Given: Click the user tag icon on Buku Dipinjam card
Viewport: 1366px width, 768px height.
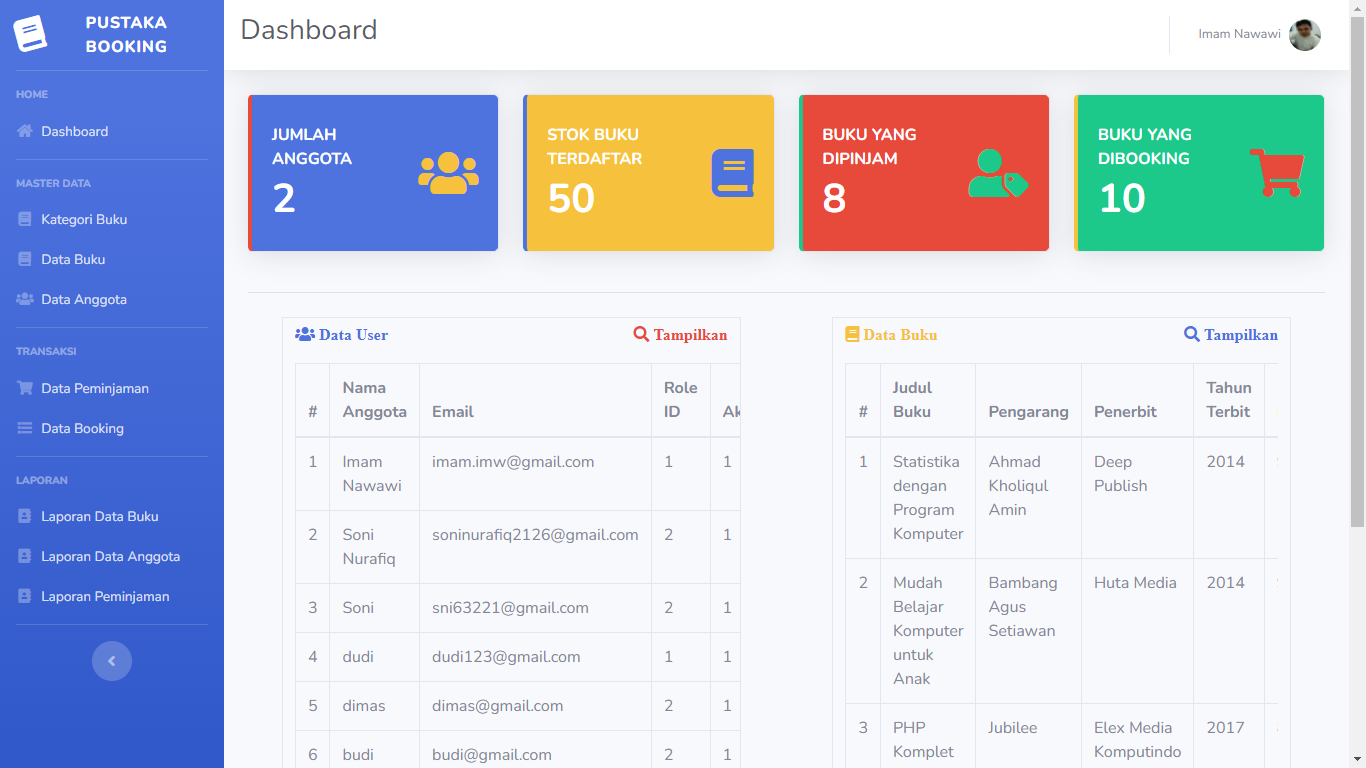Looking at the screenshot, I should 998,173.
